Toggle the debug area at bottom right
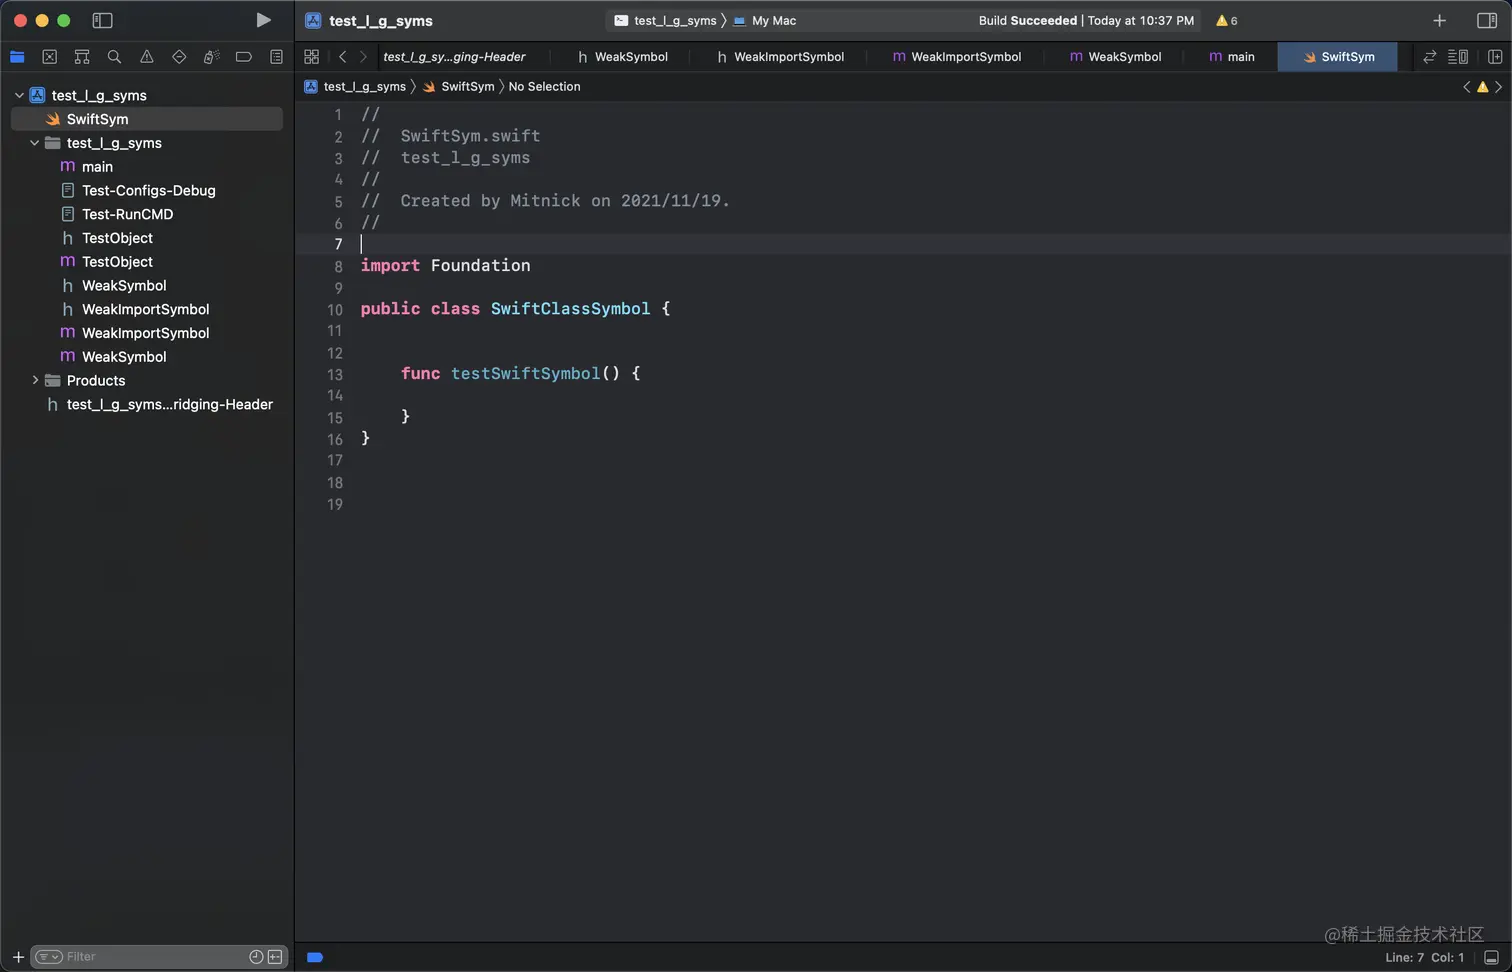 [x=1491, y=957]
